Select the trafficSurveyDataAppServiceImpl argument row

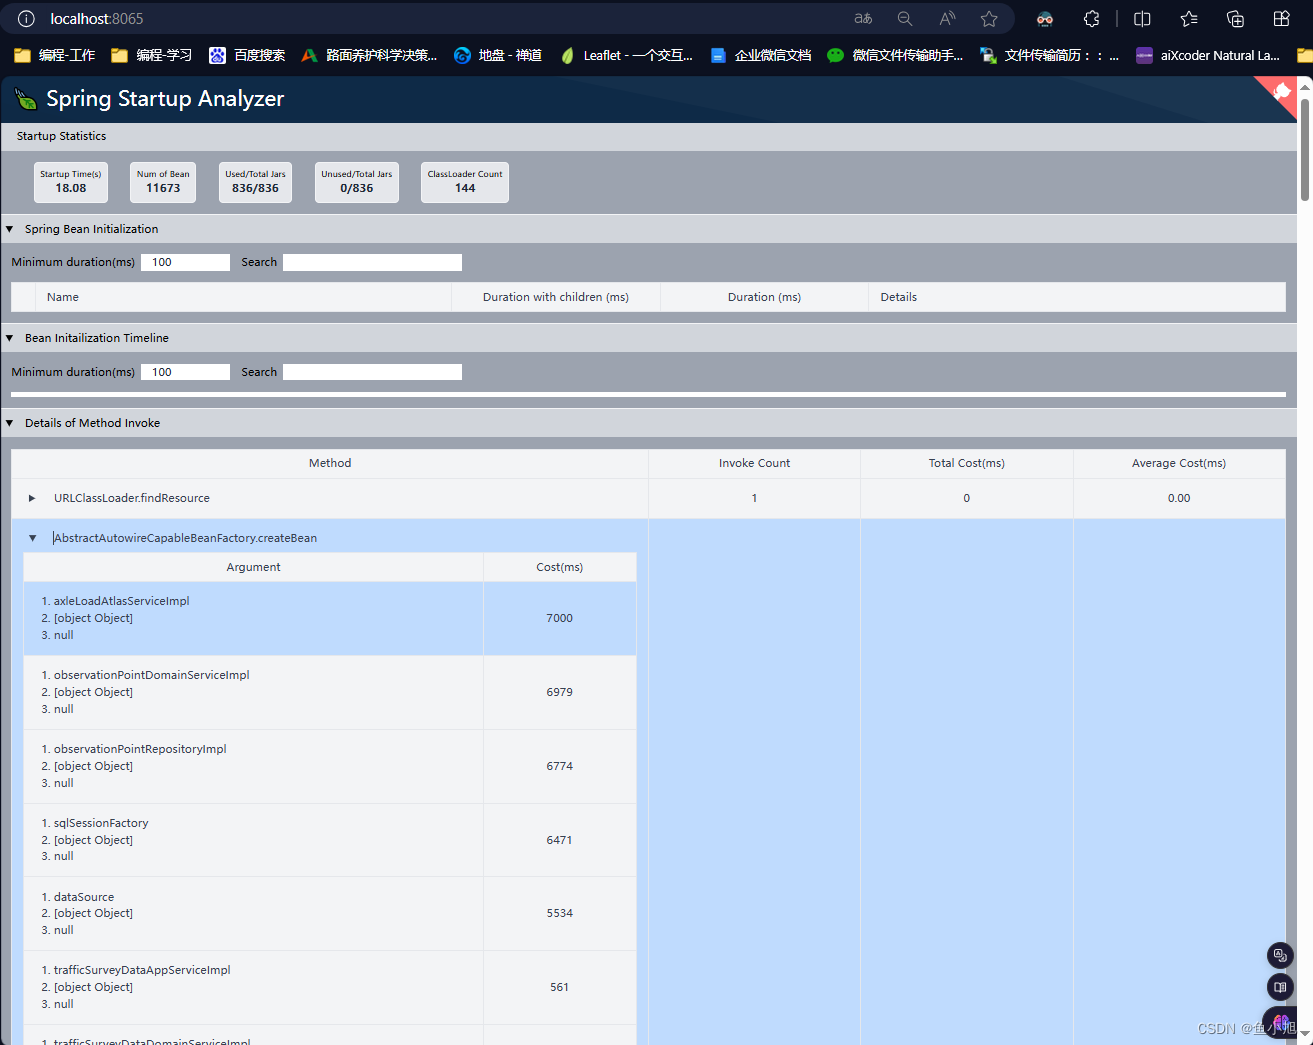330,987
